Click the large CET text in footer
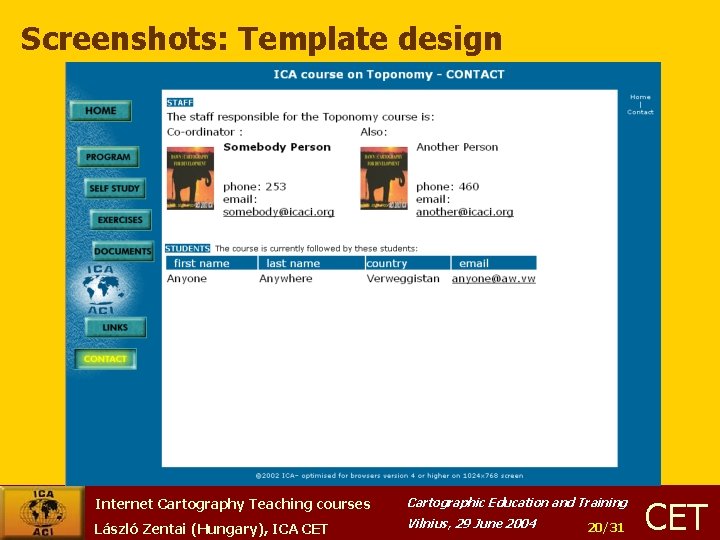720x540 pixels. [676, 516]
